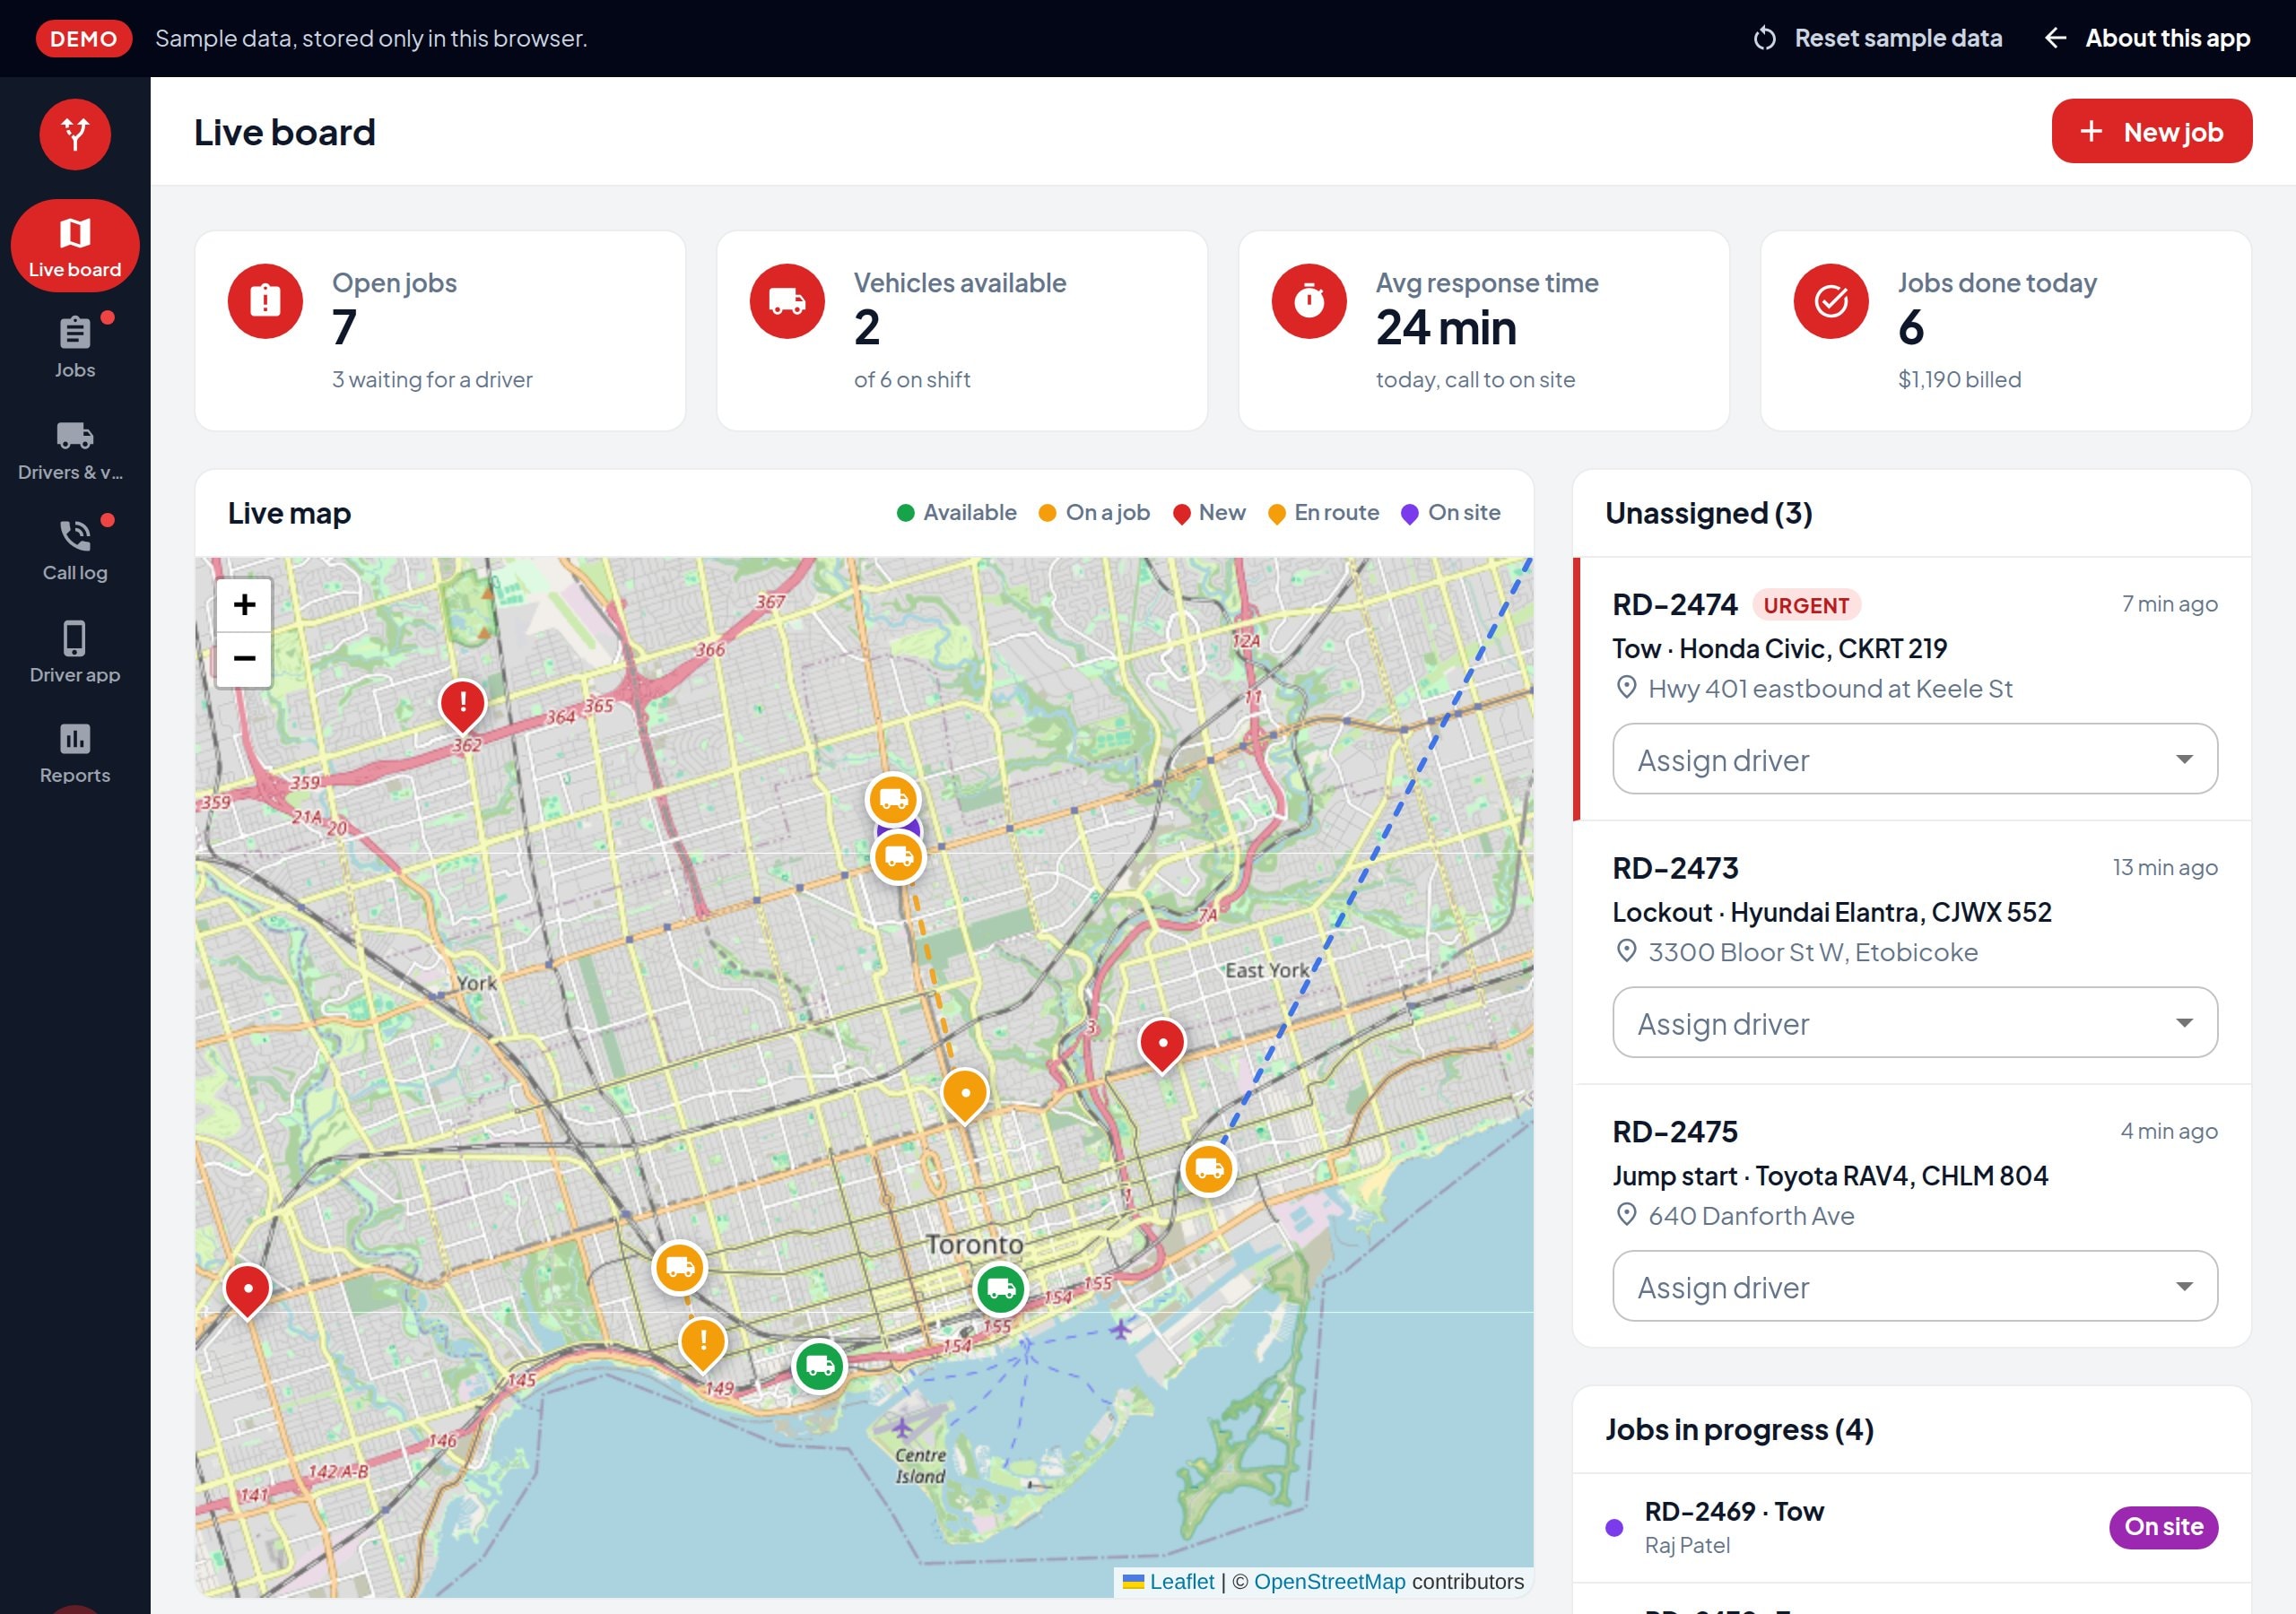This screenshot has width=2296, height=1614.
Task: Go to About this app
Action: pos(2146,38)
